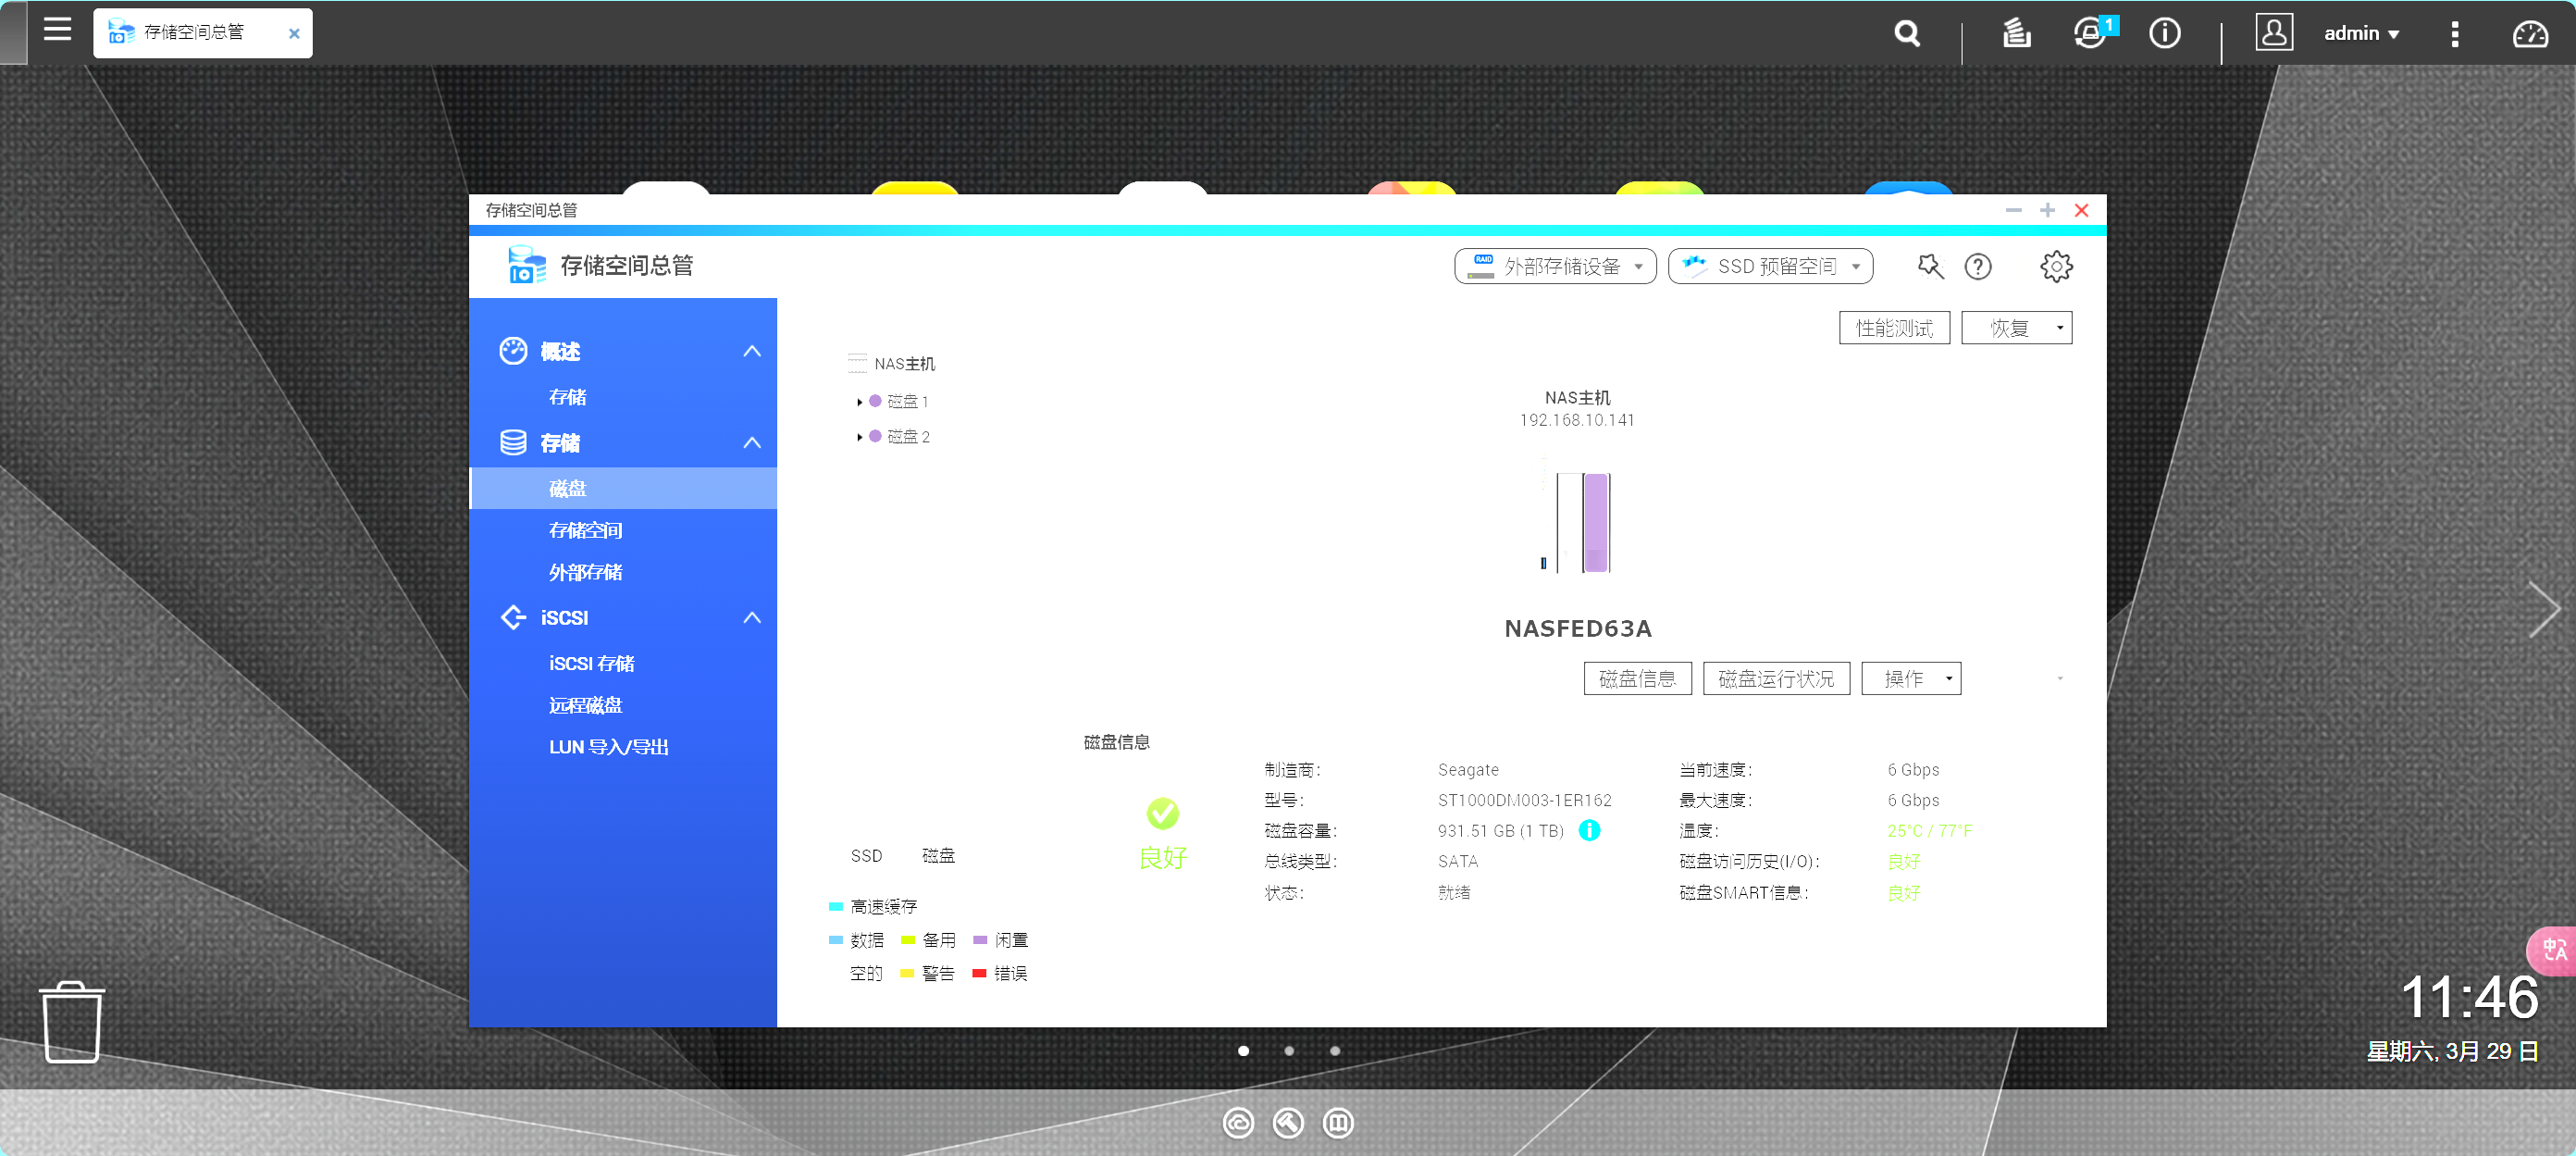Screen dimensions: 2576x1156
Task: Click the red error legend swatch
Action: tap(979, 973)
